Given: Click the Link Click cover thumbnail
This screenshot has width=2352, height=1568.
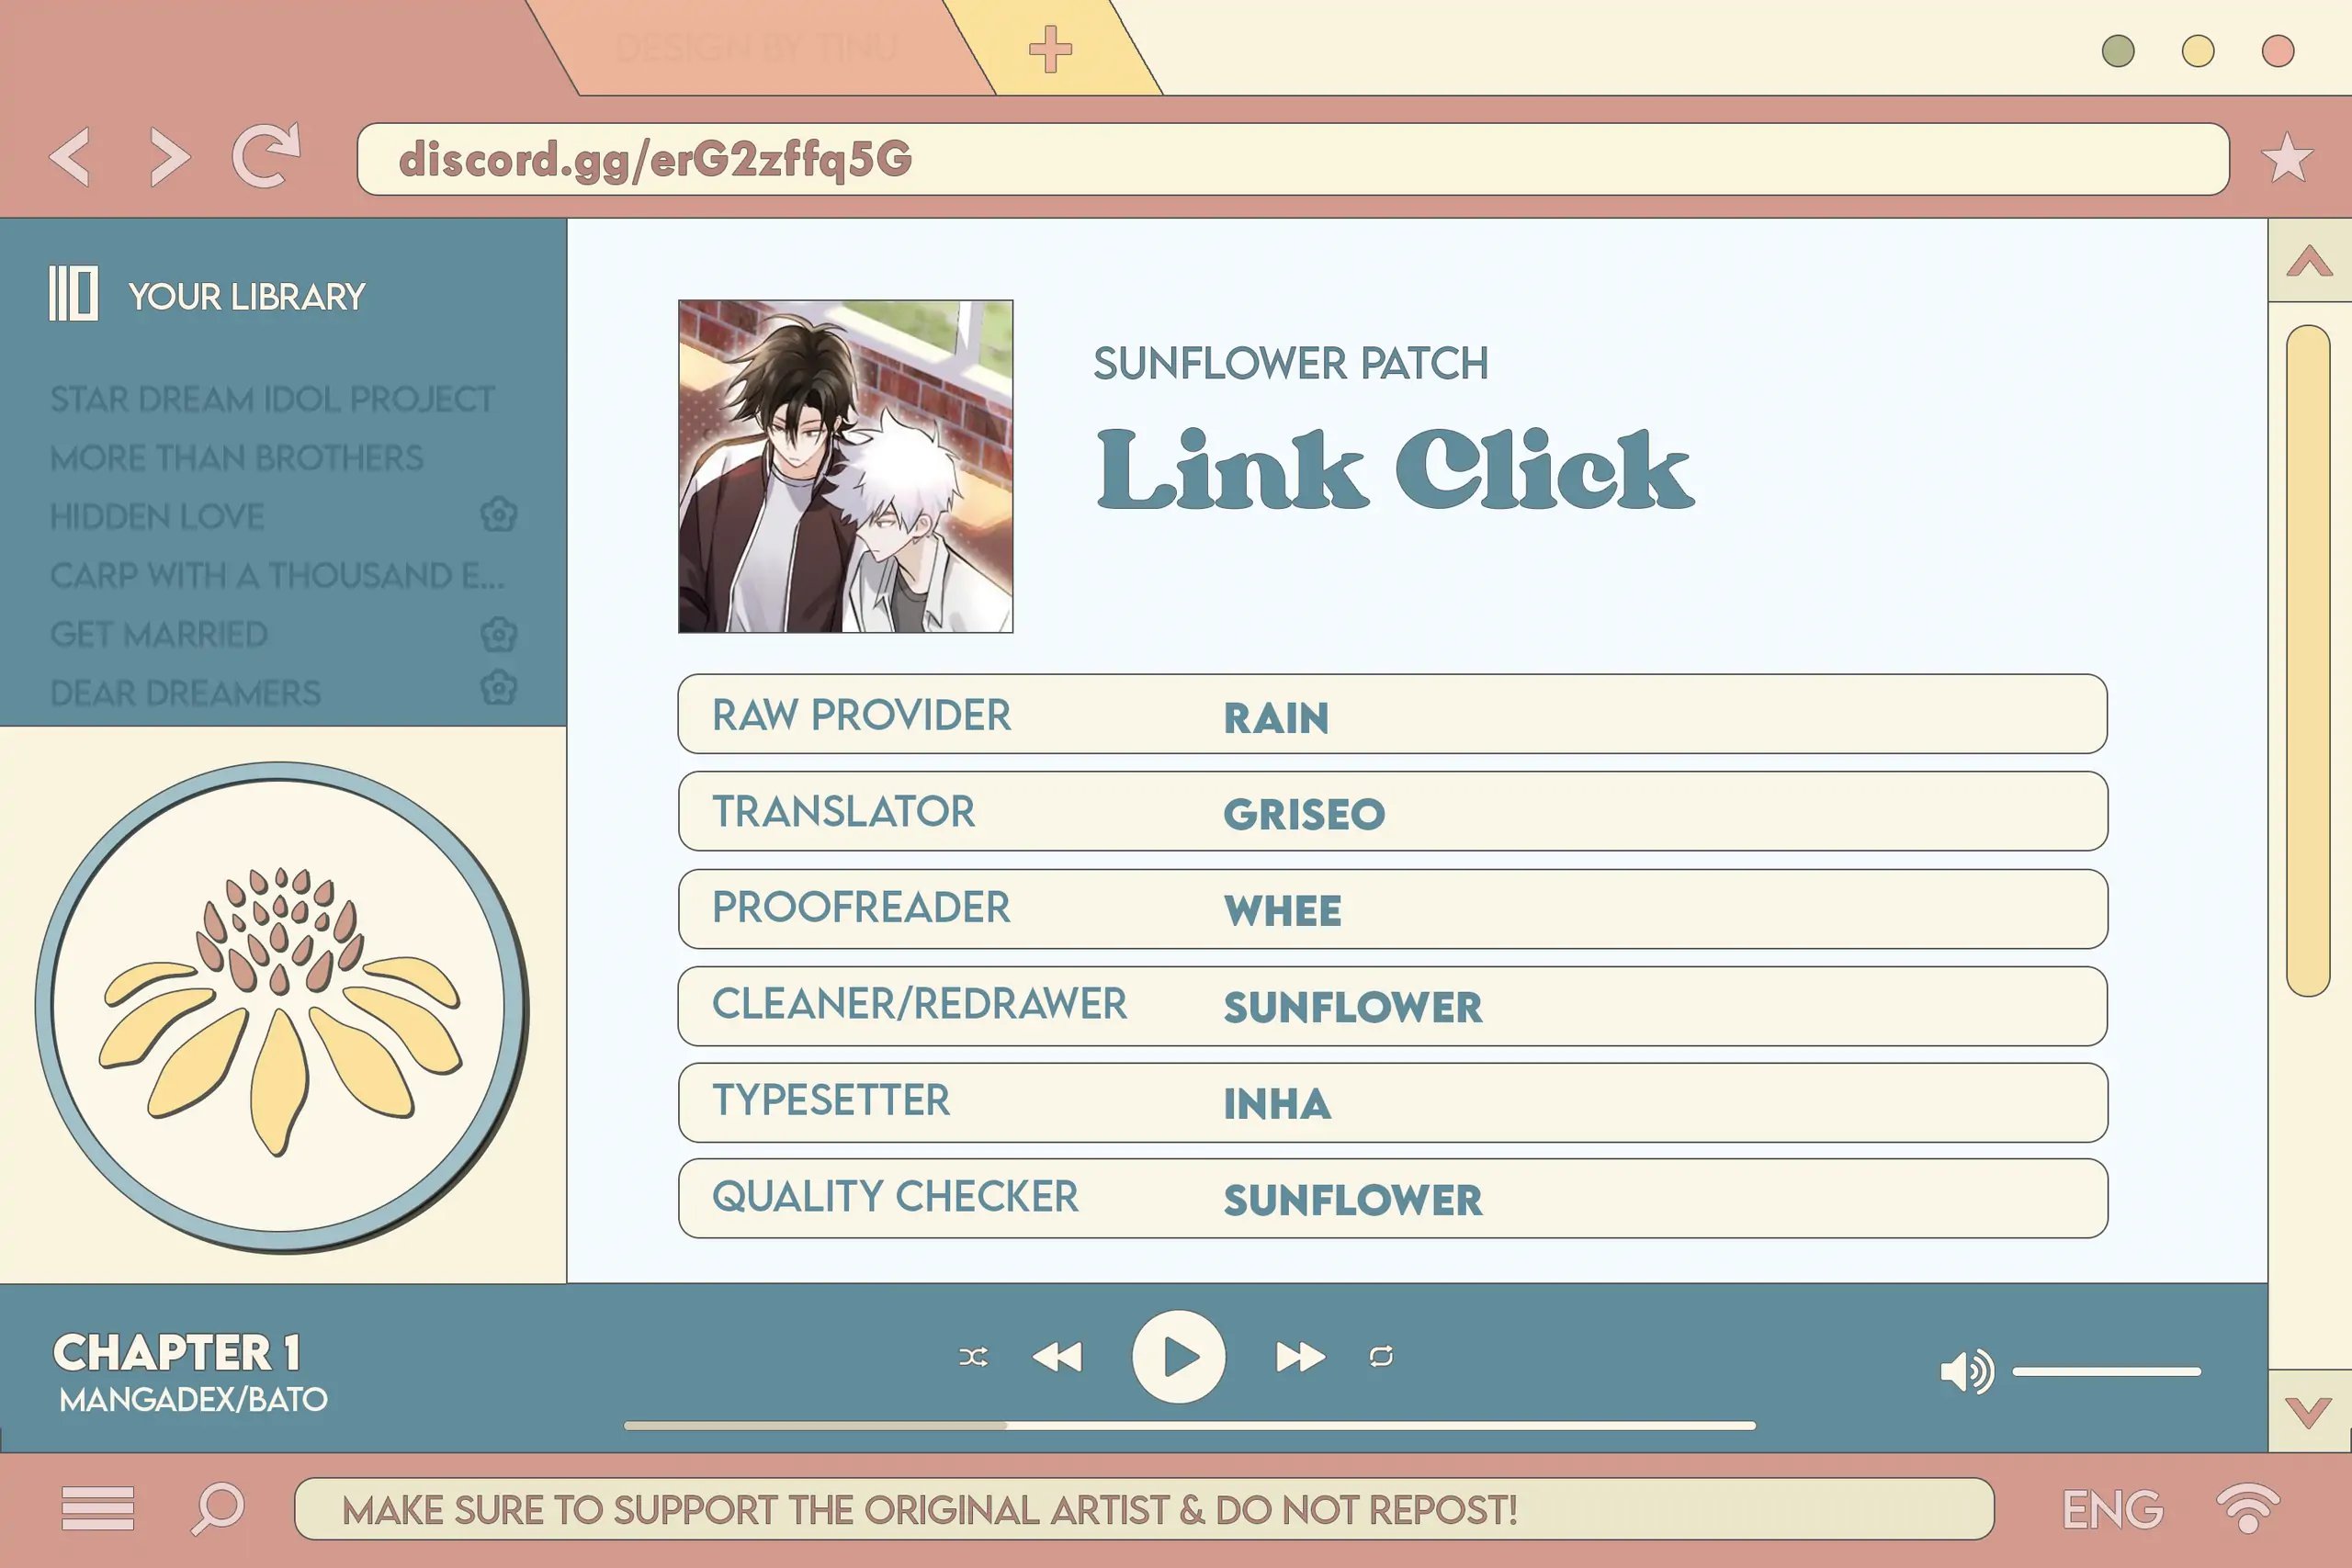Looking at the screenshot, I should (845, 466).
